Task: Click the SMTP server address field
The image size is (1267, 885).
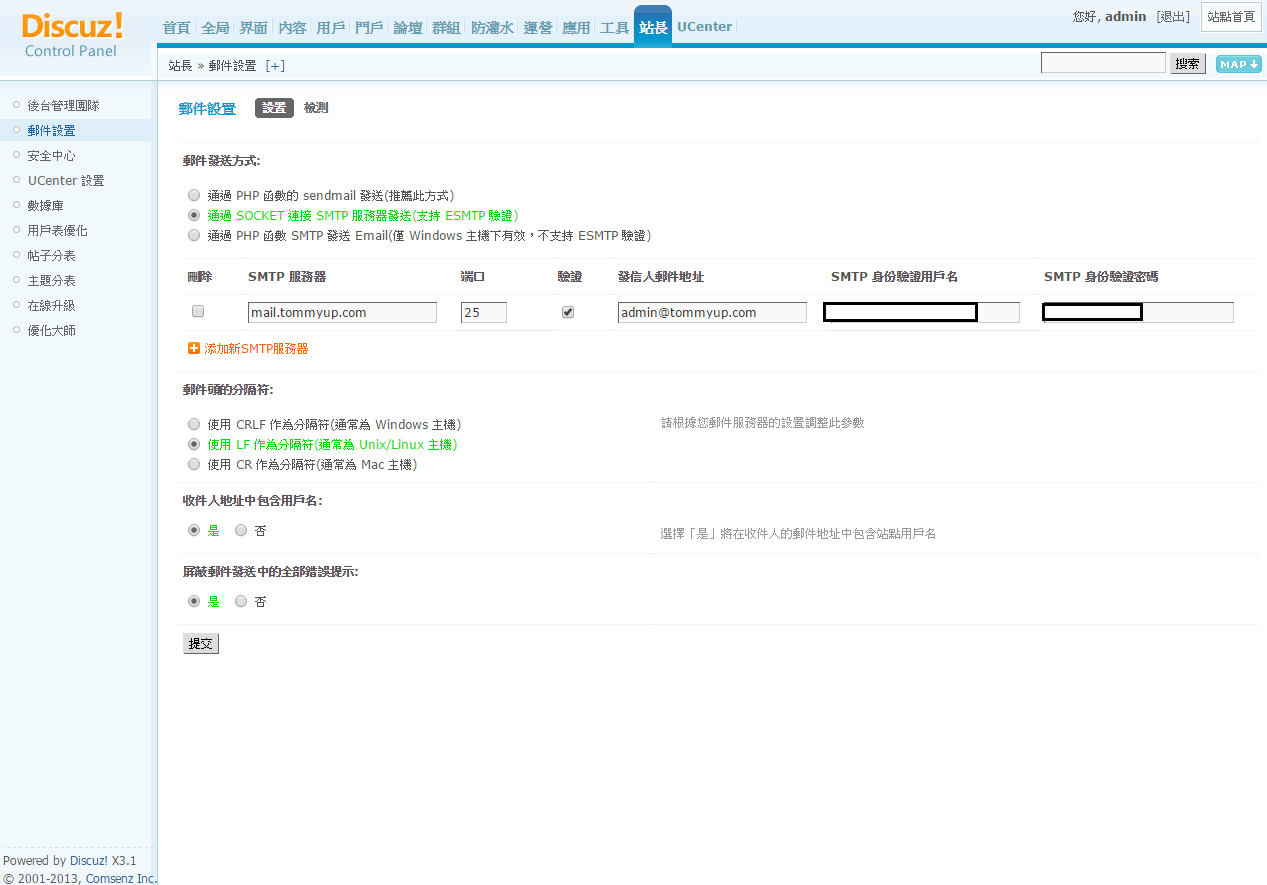Action: click(342, 313)
